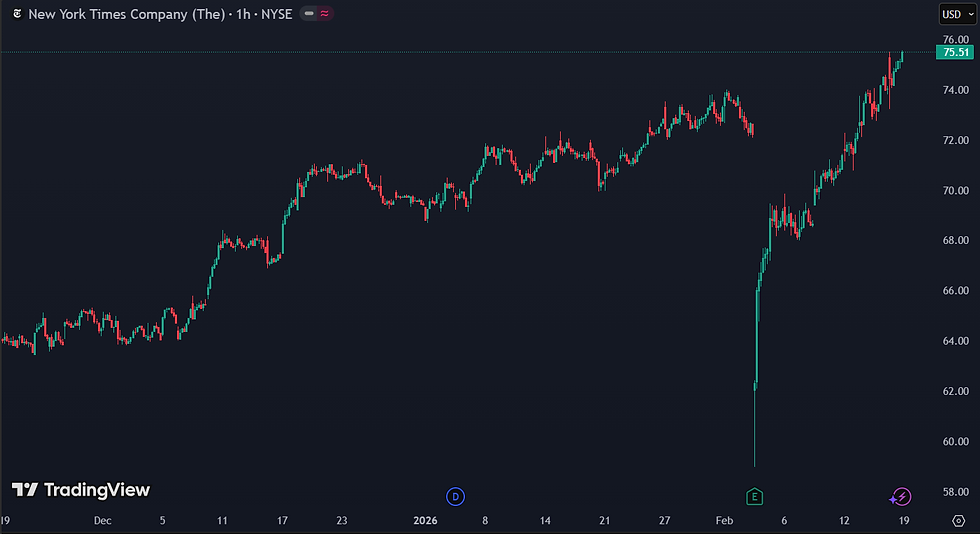
Task: Click the 60.00 price scale label
Action: coord(956,441)
